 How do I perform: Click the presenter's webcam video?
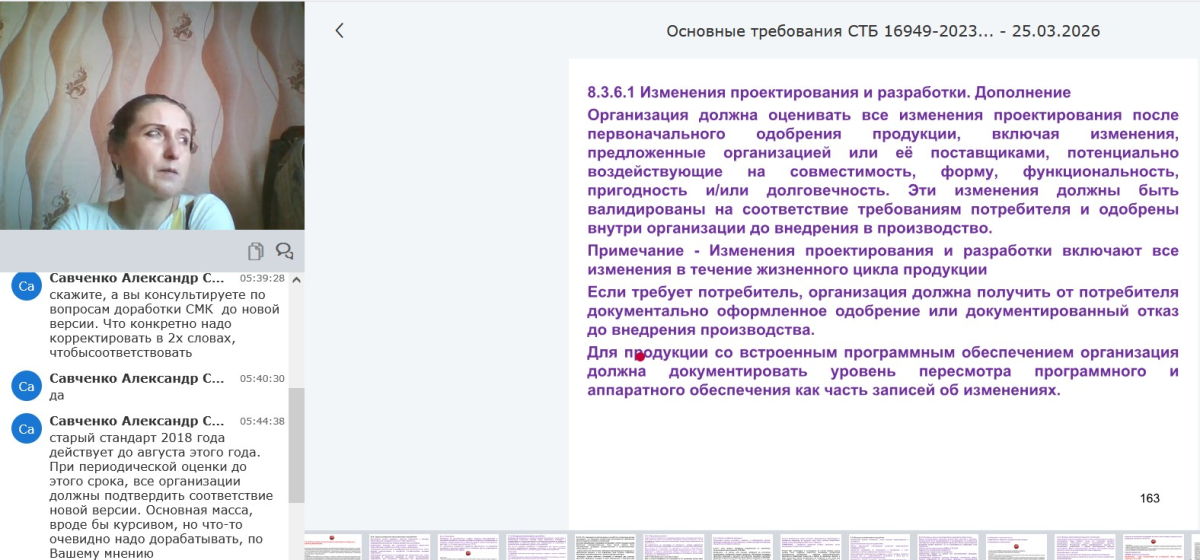[152, 115]
